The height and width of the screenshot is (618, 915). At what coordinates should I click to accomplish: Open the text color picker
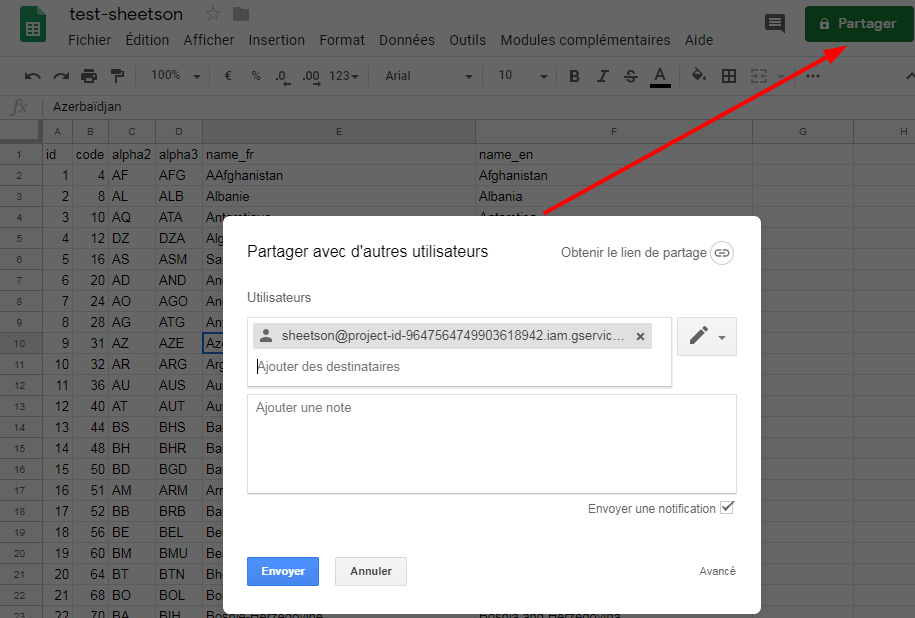pyautogui.click(x=660, y=76)
